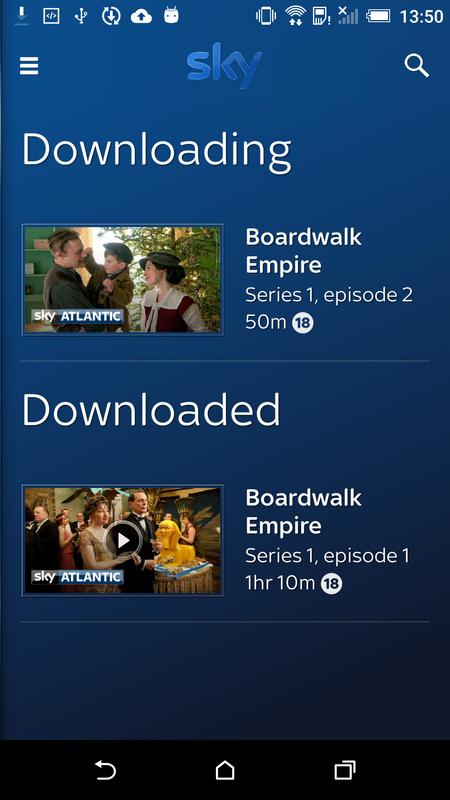
Task: Open the downloading Boardwalk Empire episode 2 thumbnail
Action: [122, 280]
